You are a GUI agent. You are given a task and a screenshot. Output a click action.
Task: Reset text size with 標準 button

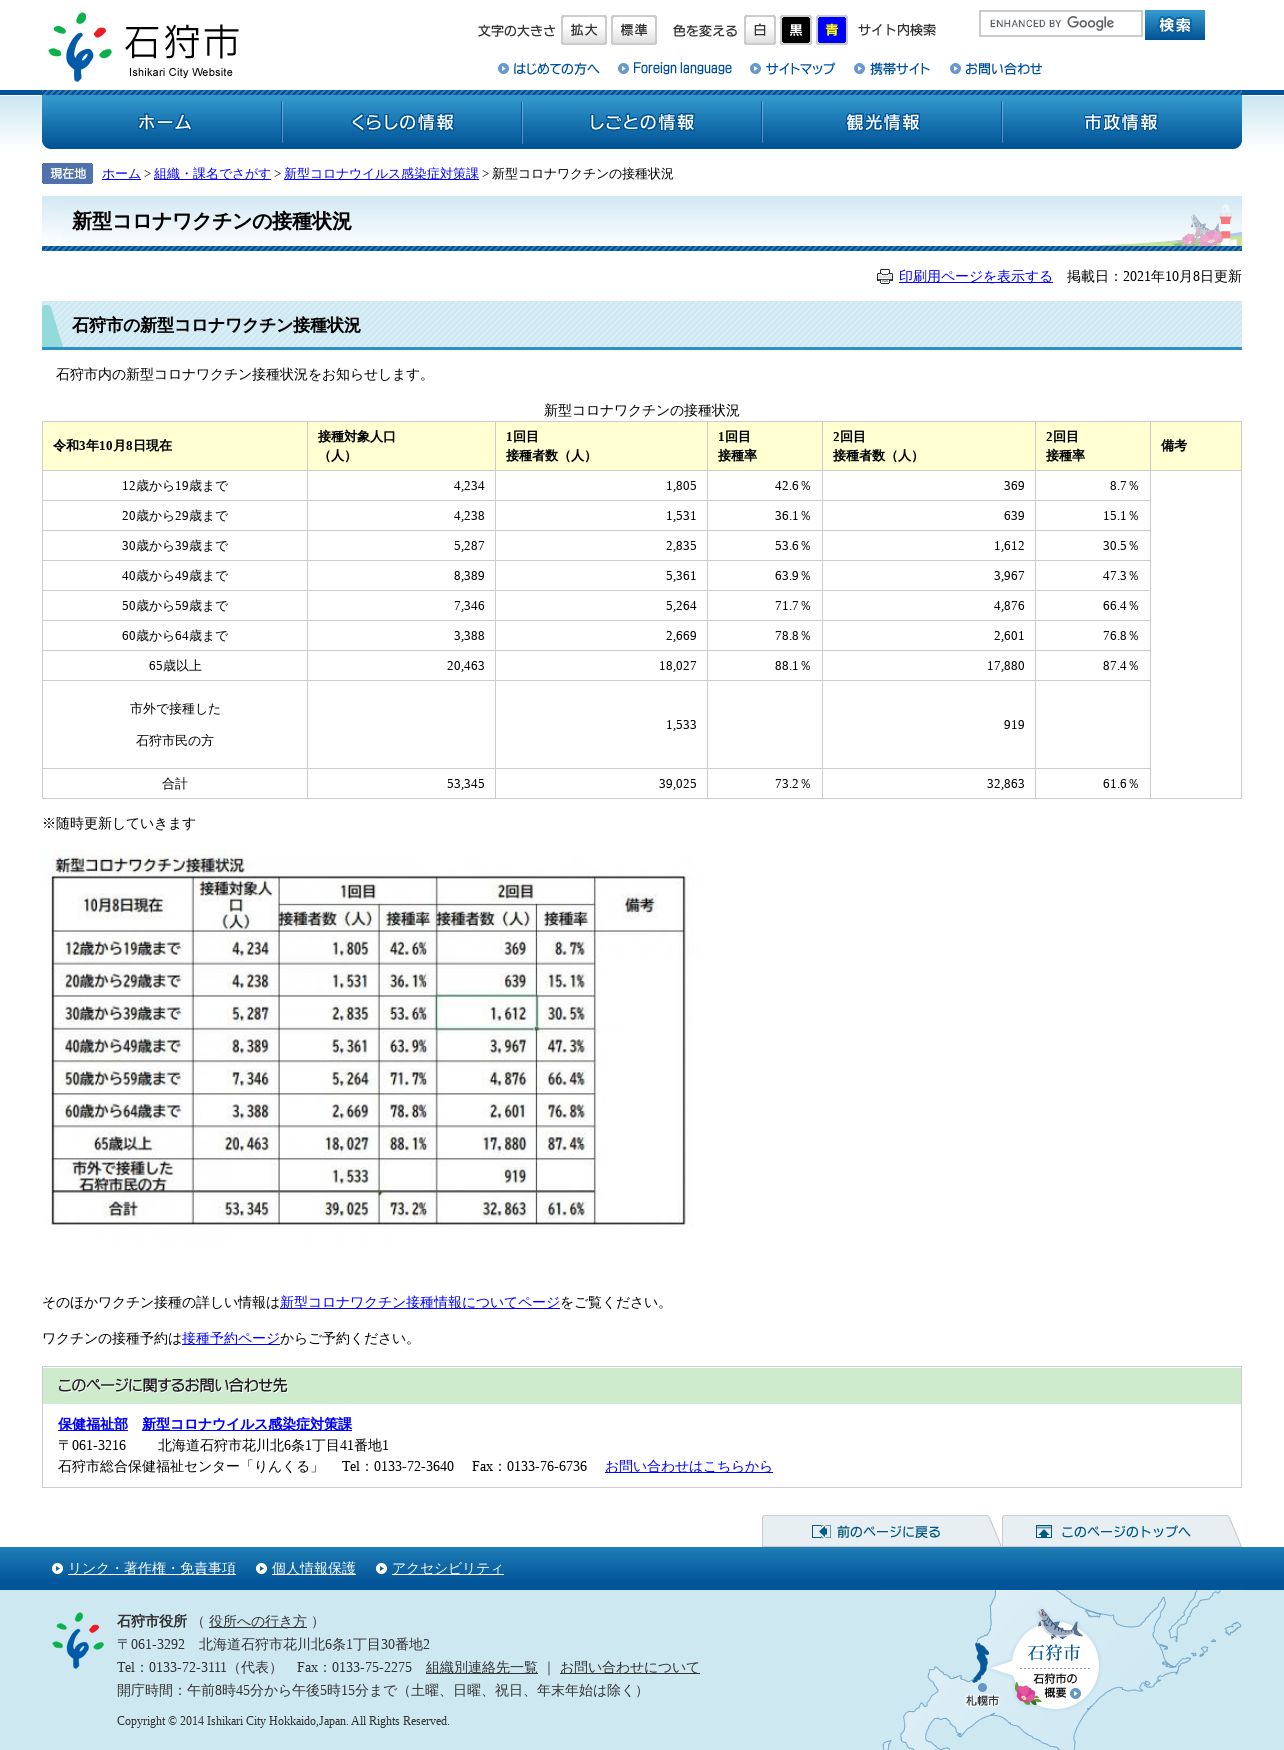point(634,30)
